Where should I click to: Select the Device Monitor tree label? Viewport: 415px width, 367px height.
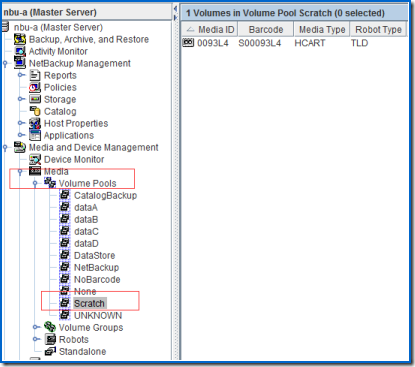[74, 159]
